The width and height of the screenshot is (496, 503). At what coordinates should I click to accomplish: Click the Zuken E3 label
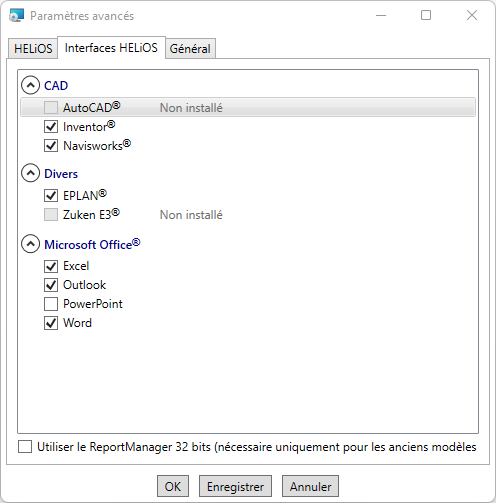(91, 214)
